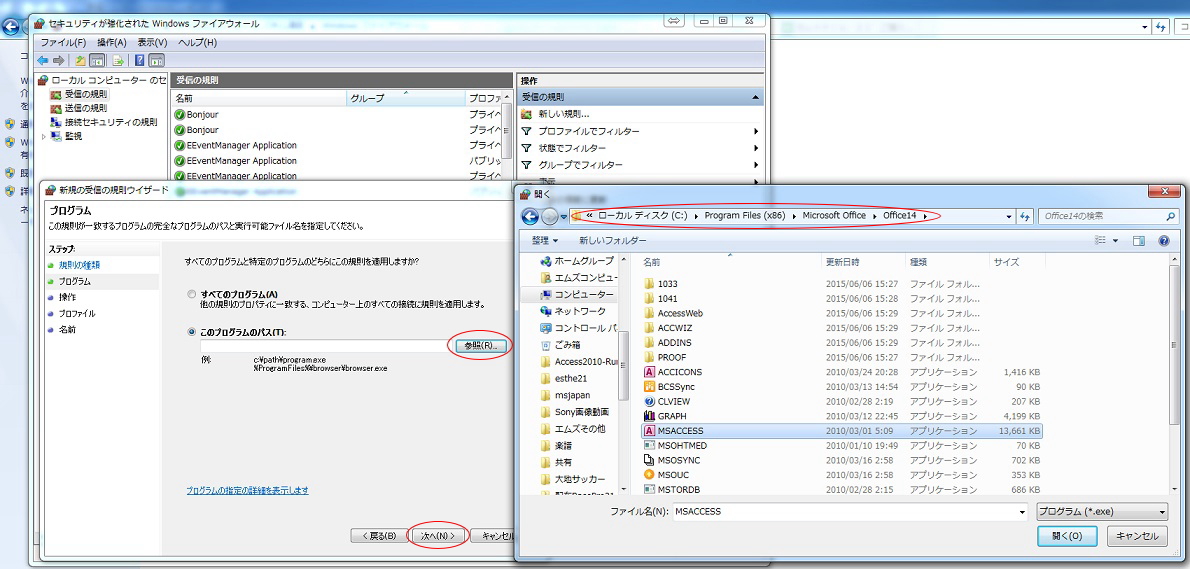Click the Back button in Open dialog
Screen dimensions: 1190x569
click(x=530, y=216)
